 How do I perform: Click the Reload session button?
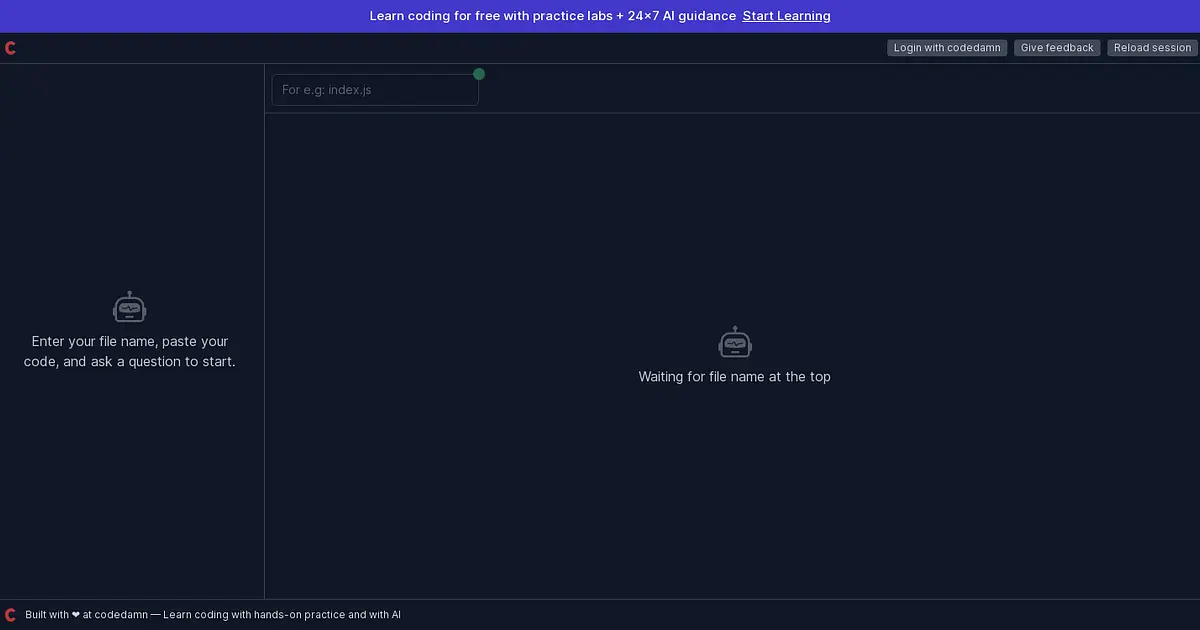coord(1153,48)
